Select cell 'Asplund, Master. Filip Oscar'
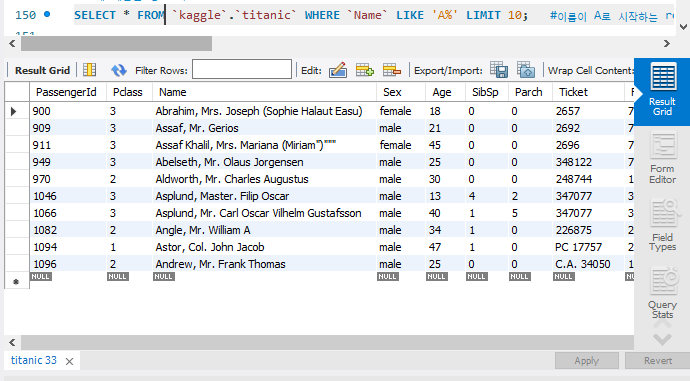This screenshot has width=690, height=381. coord(264,196)
